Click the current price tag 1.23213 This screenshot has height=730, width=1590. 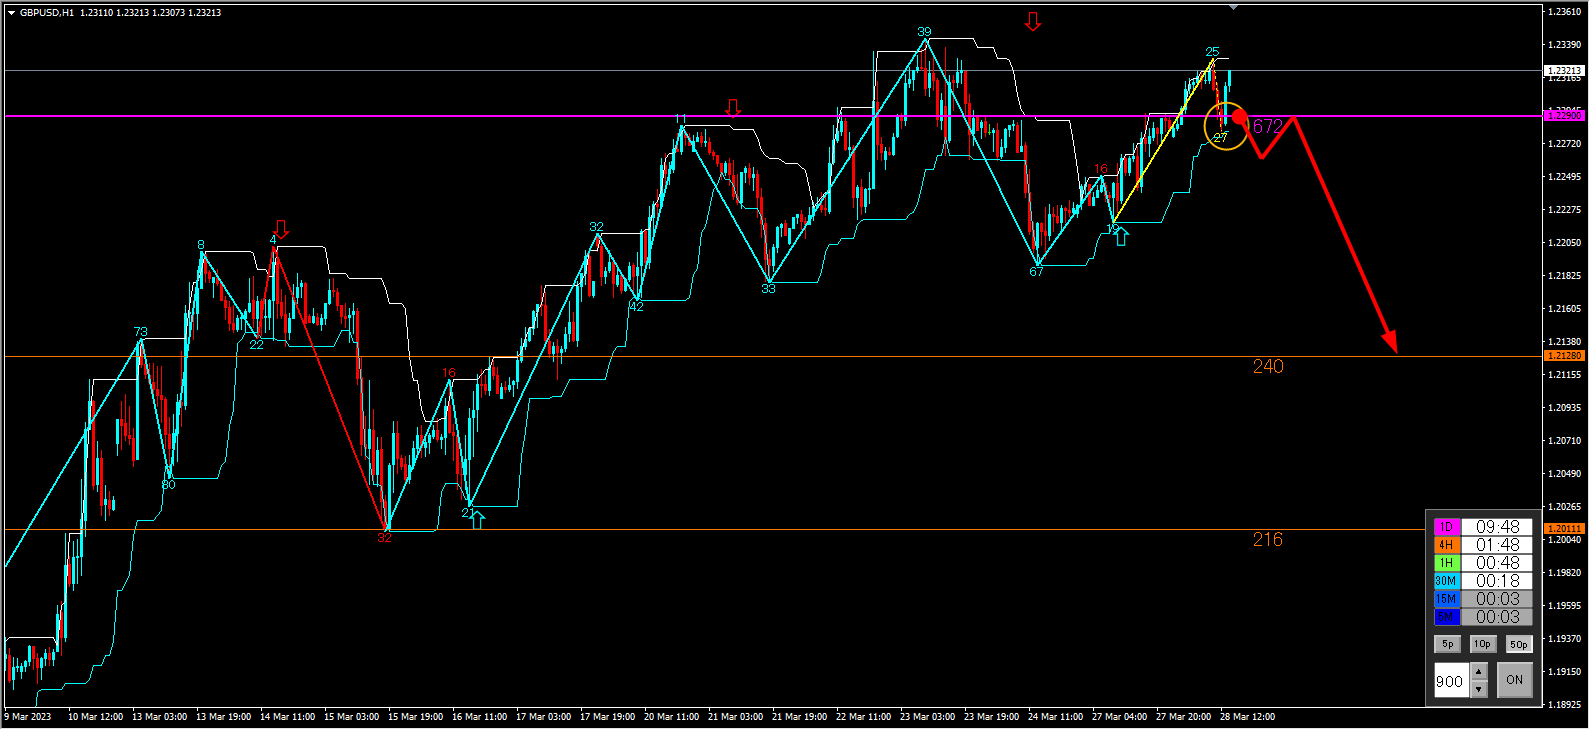tap(1565, 71)
